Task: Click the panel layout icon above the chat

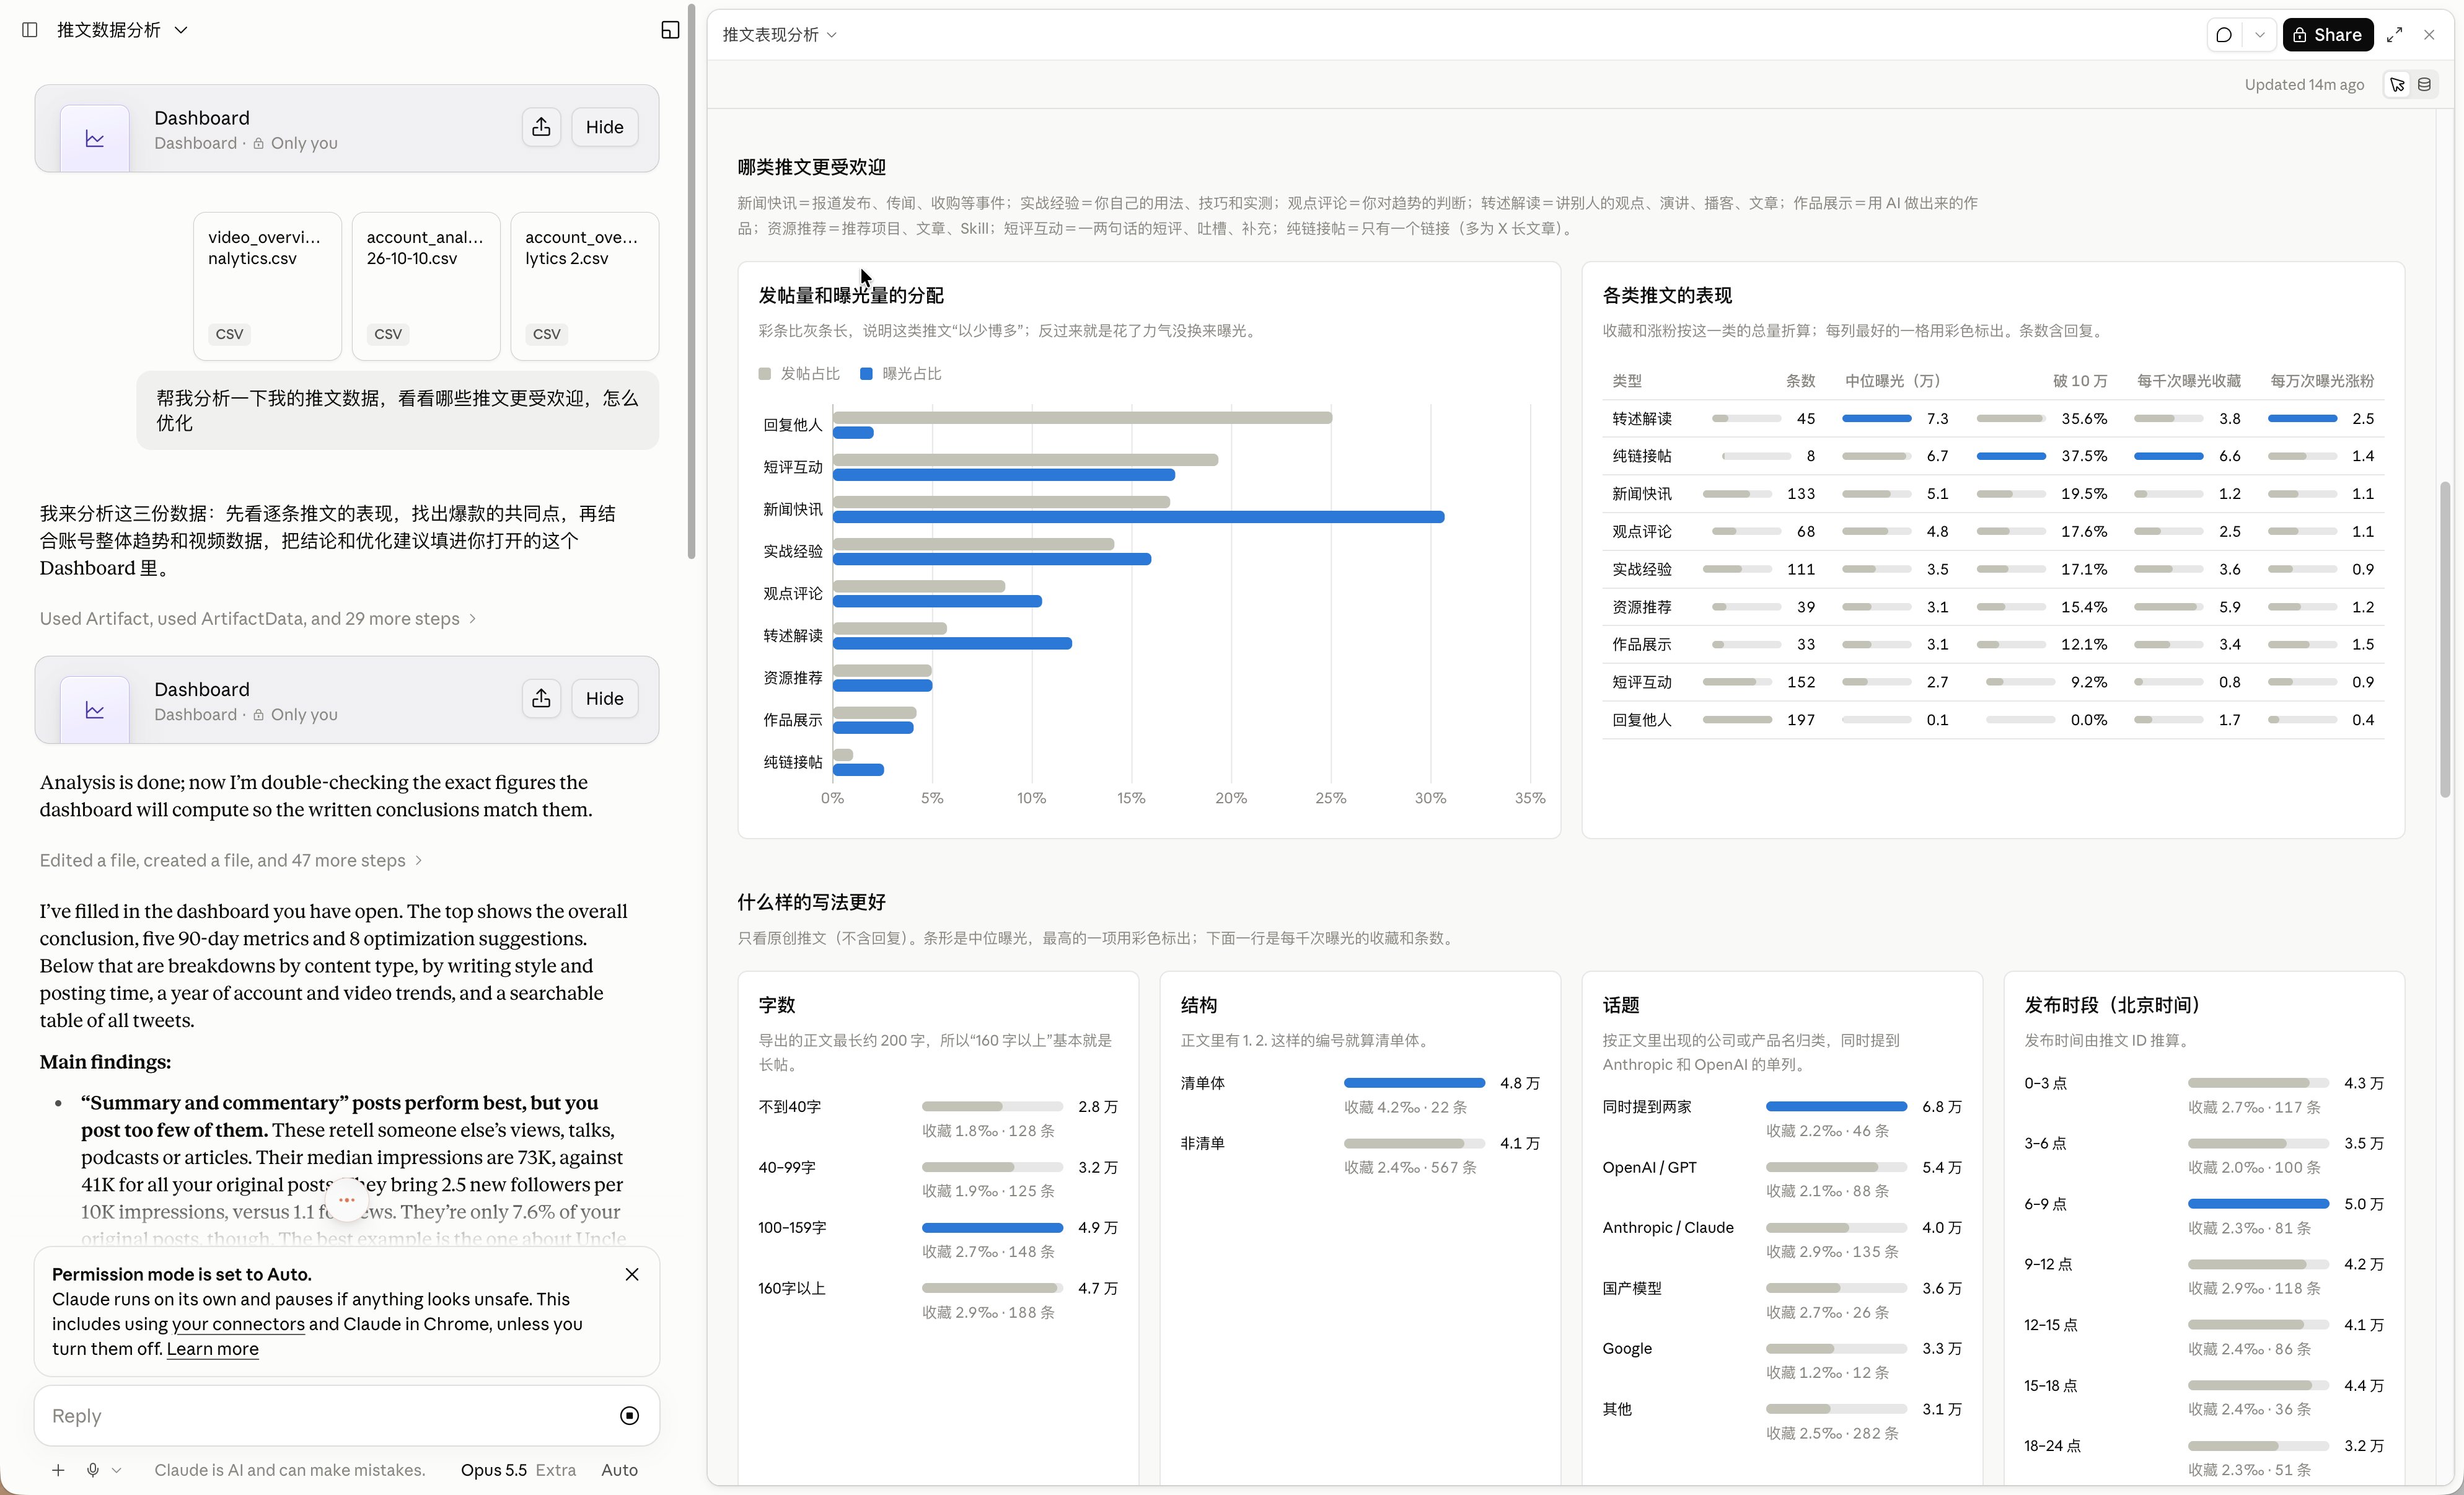Action: click(x=670, y=30)
